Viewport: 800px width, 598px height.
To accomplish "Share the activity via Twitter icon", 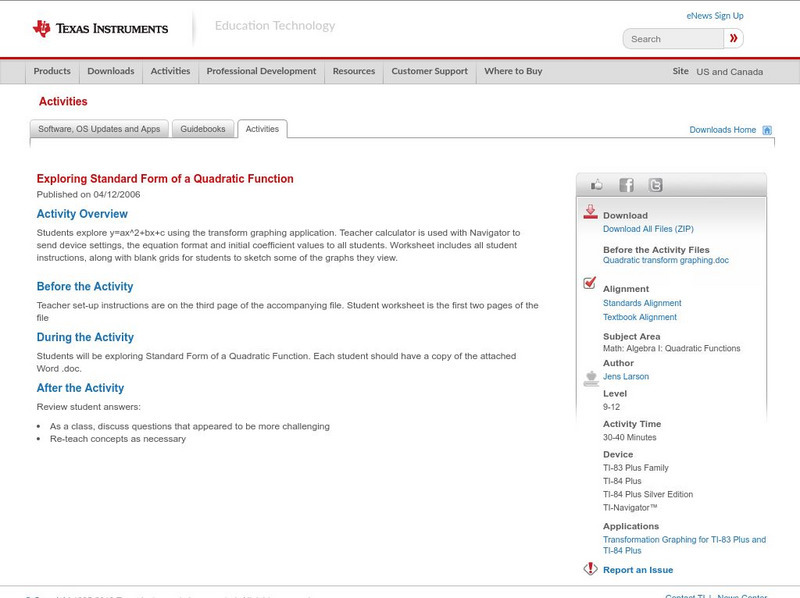I will [656, 185].
